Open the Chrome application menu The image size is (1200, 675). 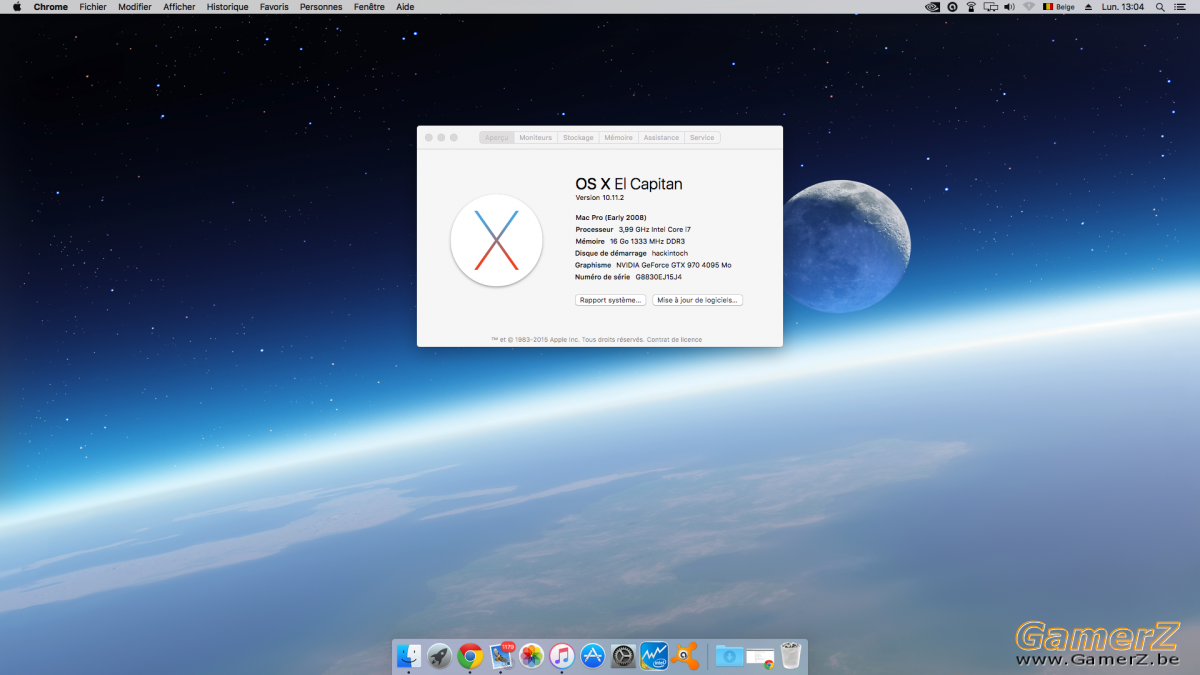[x=51, y=7]
